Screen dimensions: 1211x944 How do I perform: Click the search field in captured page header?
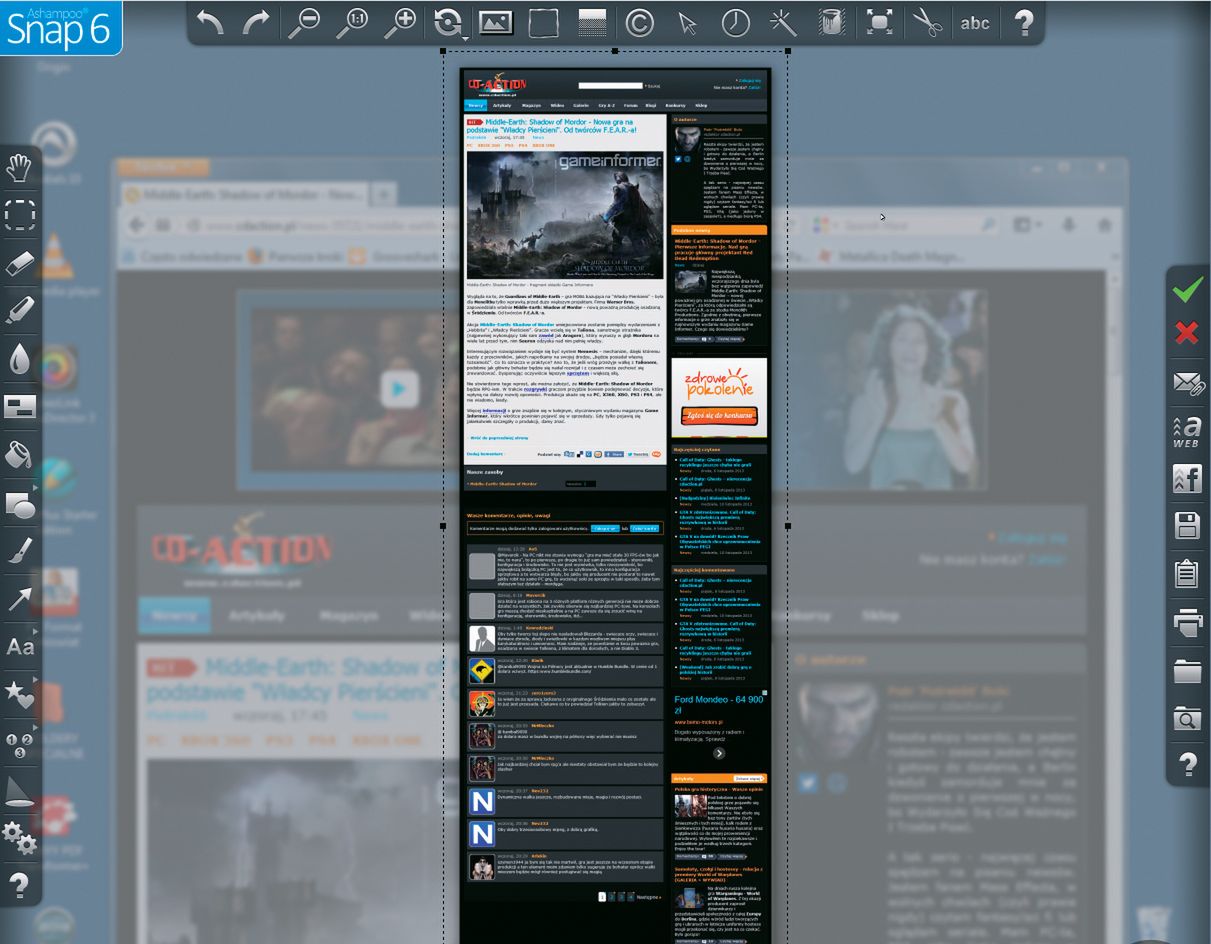tap(610, 86)
